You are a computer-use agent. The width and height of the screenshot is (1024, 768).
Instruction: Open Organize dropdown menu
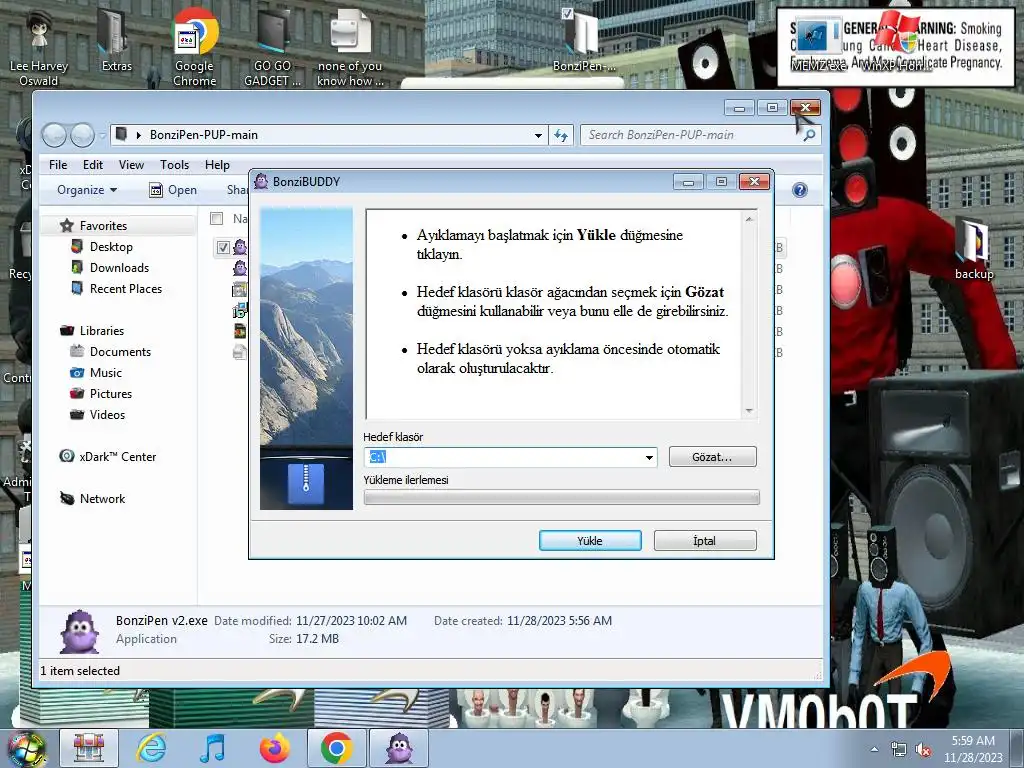pyautogui.click(x=87, y=190)
